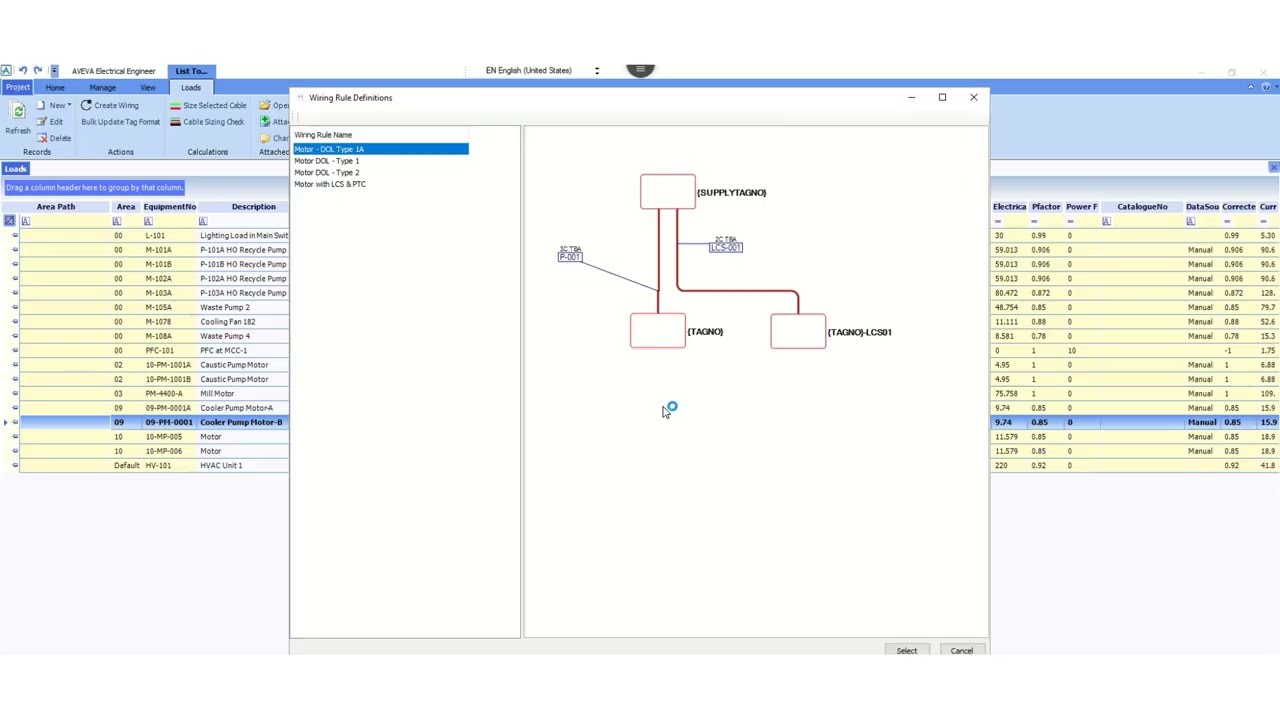The width and height of the screenshot is (1280, 720).
Task: Click the Redo arrow in title bar
Action: [38, 70]
